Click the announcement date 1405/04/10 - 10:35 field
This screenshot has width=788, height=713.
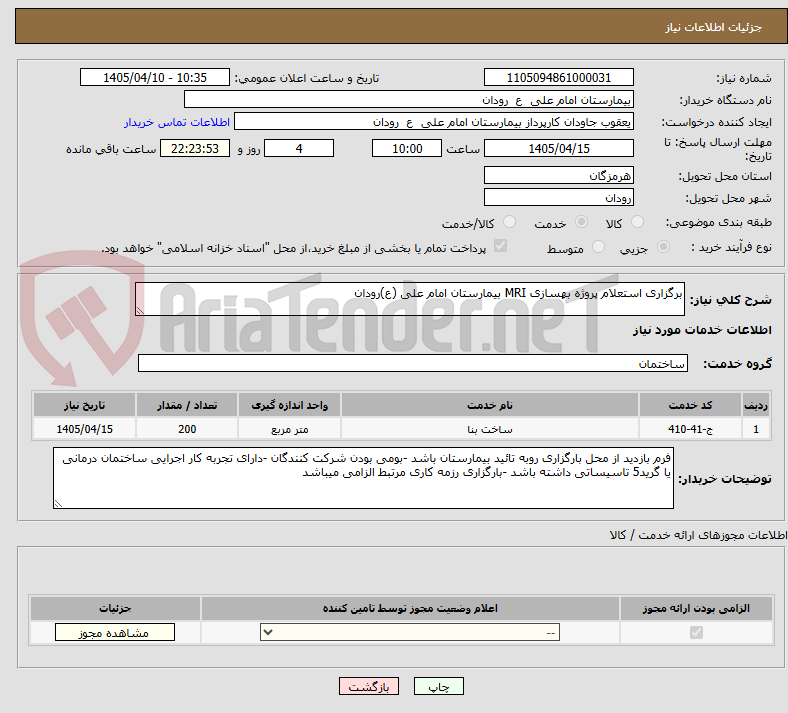pos(155,77)
